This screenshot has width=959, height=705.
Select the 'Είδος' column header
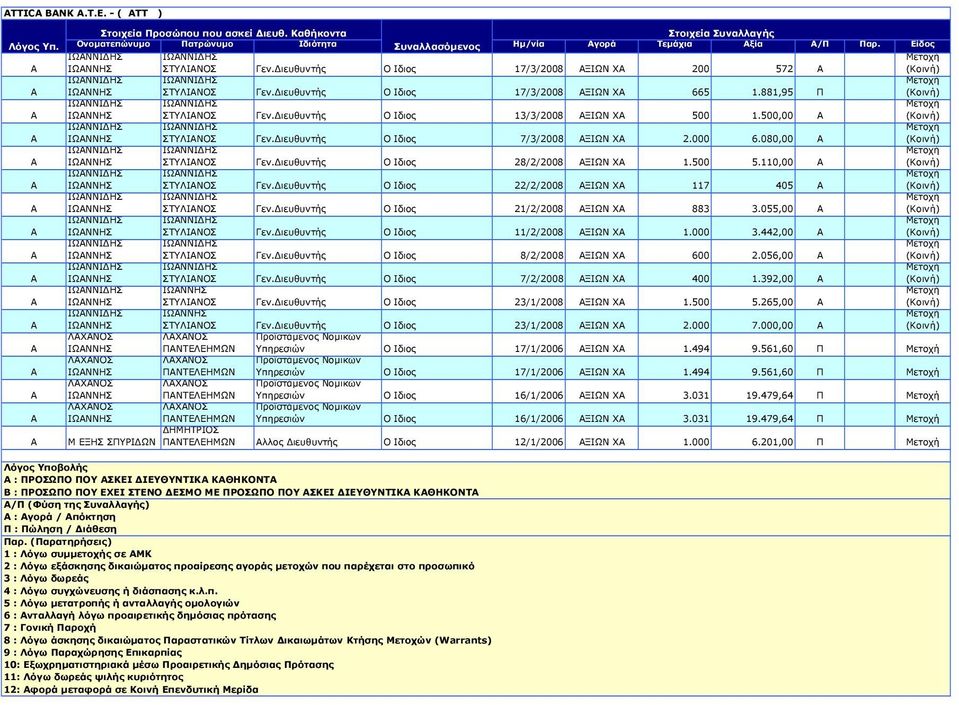click(922, 45)
